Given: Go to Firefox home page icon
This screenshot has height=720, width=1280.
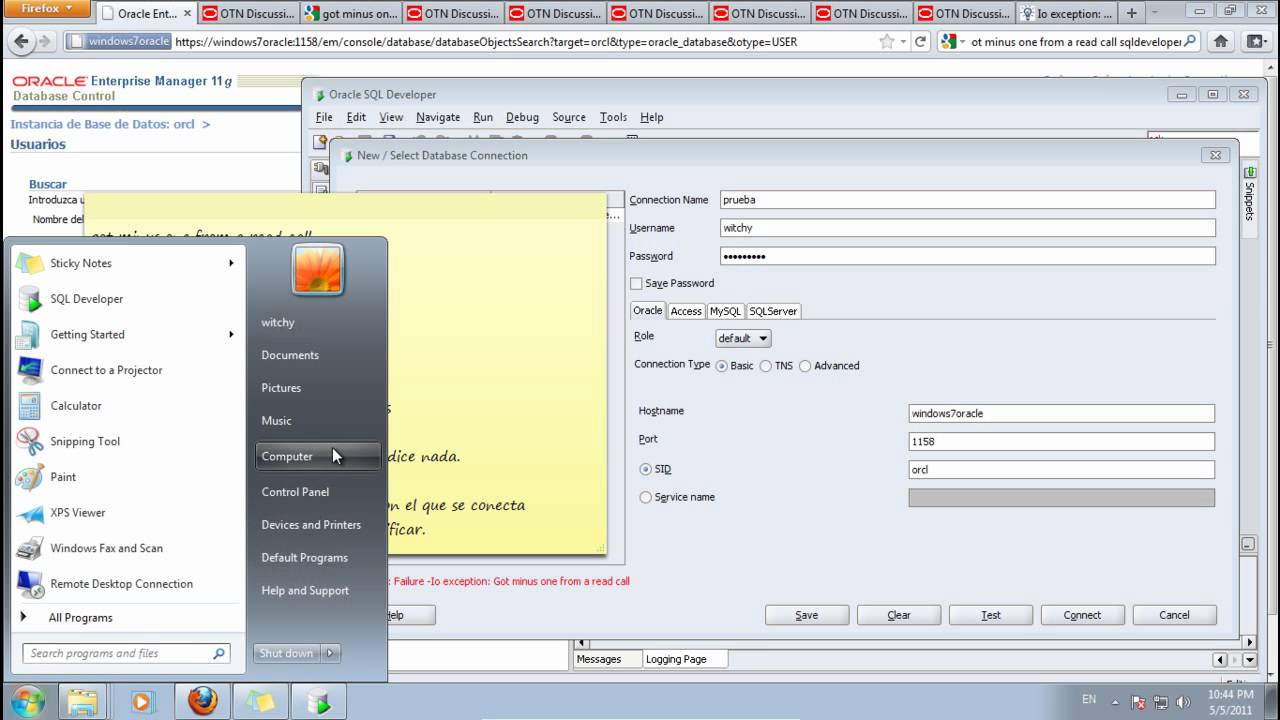Looking at the screenshot, I should coord(1221,42).
